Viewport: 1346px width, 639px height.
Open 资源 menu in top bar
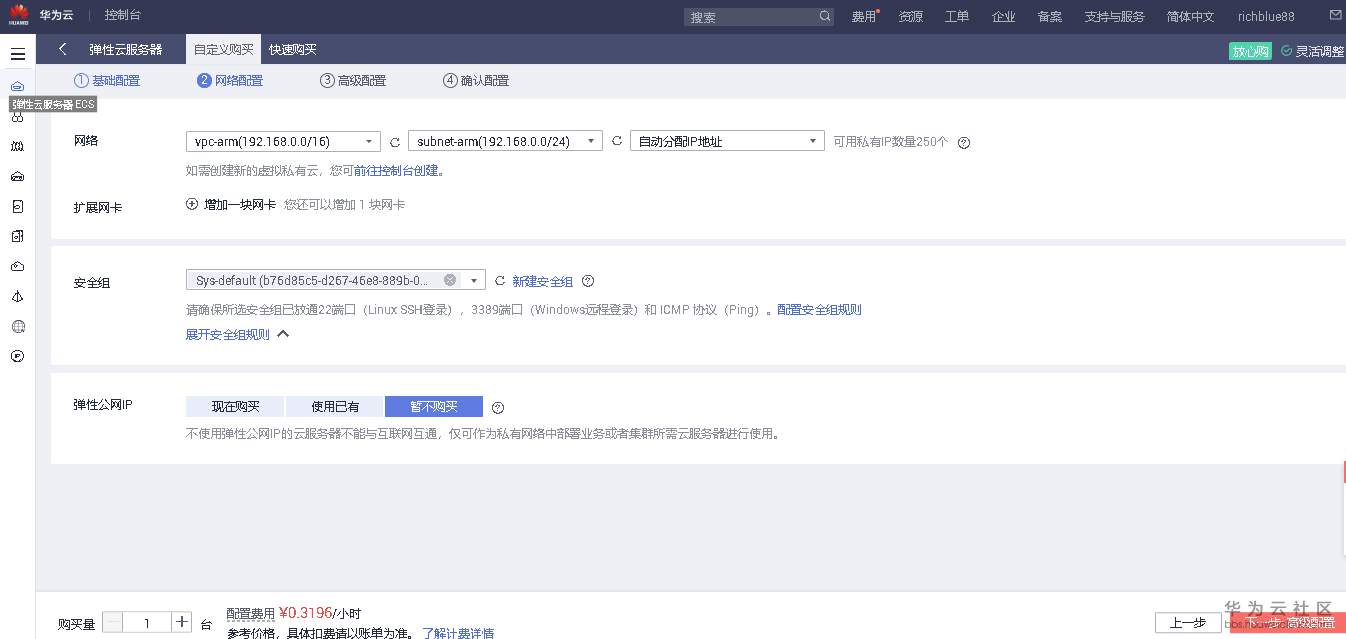click(910, 17)
